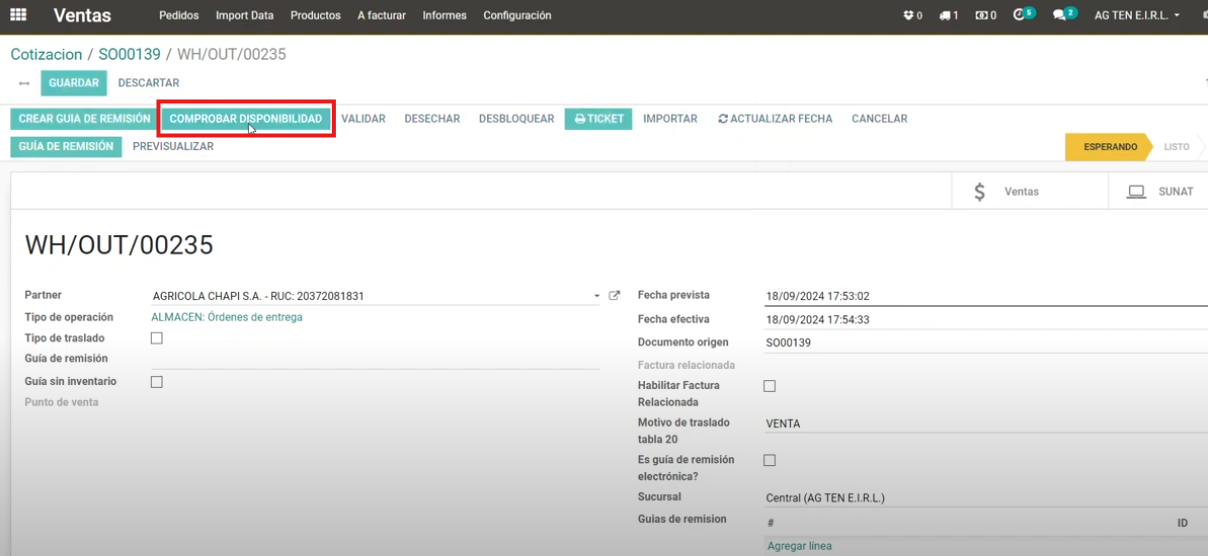Click Actualizar Fecha refresh button
The height and width of the screenshot is (556, 1208).
(775, 119)
